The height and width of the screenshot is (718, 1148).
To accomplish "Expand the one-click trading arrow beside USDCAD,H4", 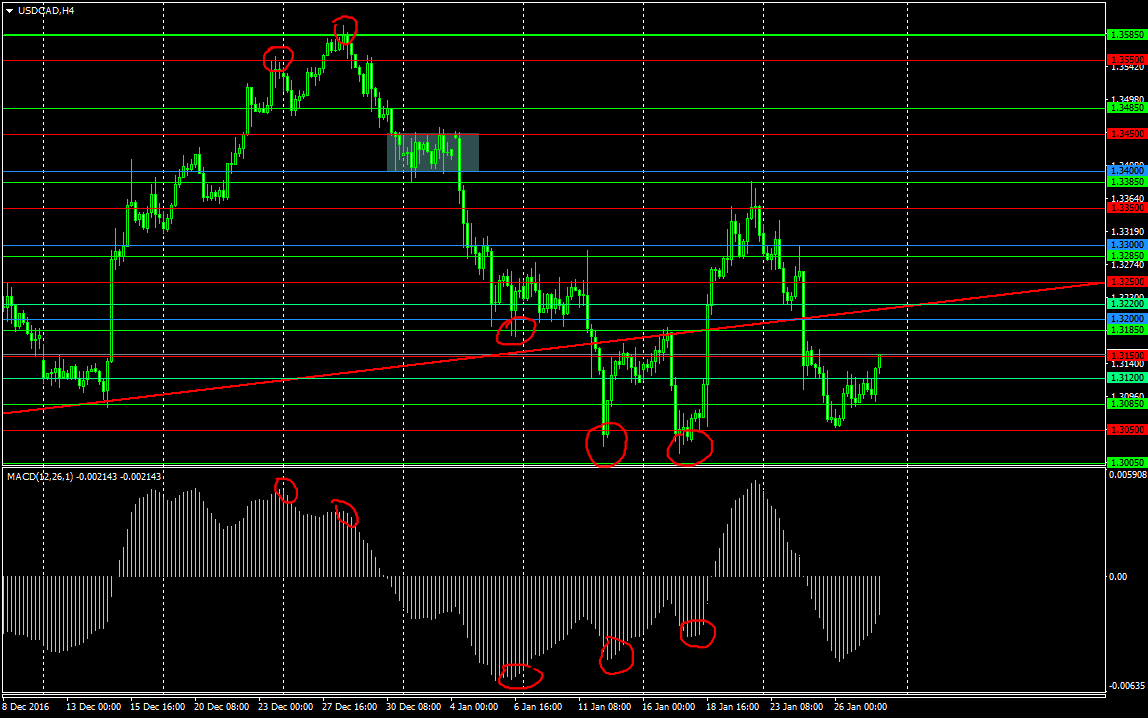I will pos(10,11).
